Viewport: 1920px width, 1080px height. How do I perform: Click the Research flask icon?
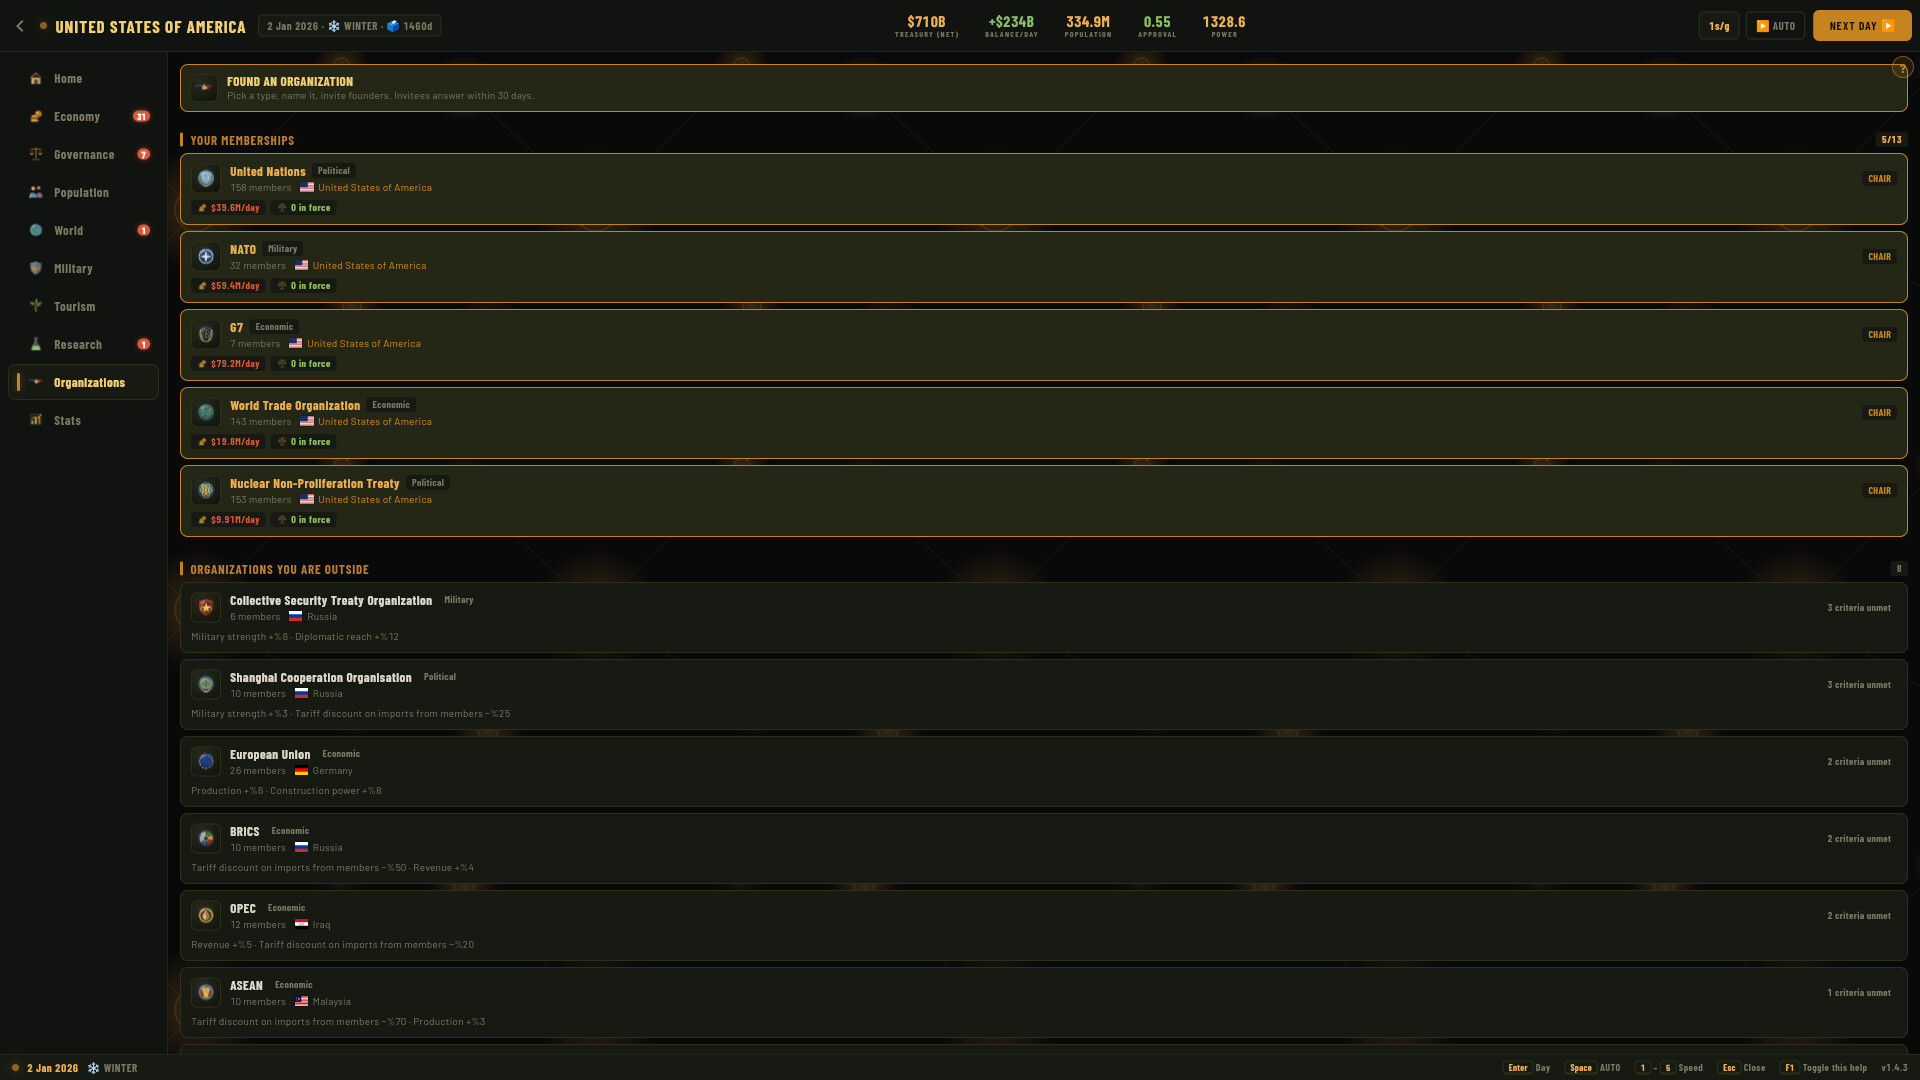point(36,345)
